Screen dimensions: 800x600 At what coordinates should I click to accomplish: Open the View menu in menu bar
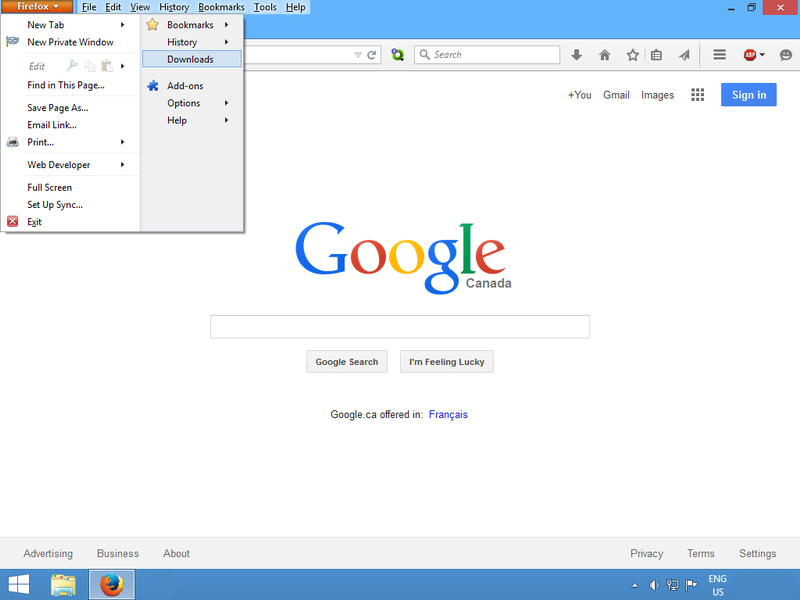click(x=140, y=7)
